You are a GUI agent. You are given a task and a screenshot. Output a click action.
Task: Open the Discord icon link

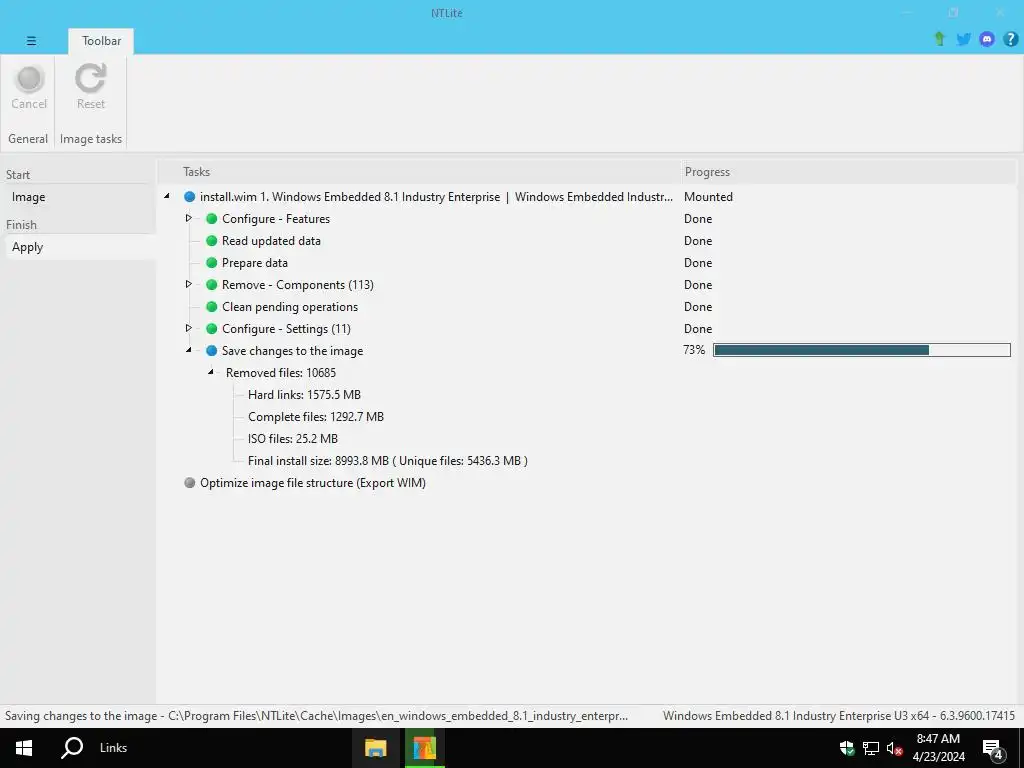click(987, 39)
